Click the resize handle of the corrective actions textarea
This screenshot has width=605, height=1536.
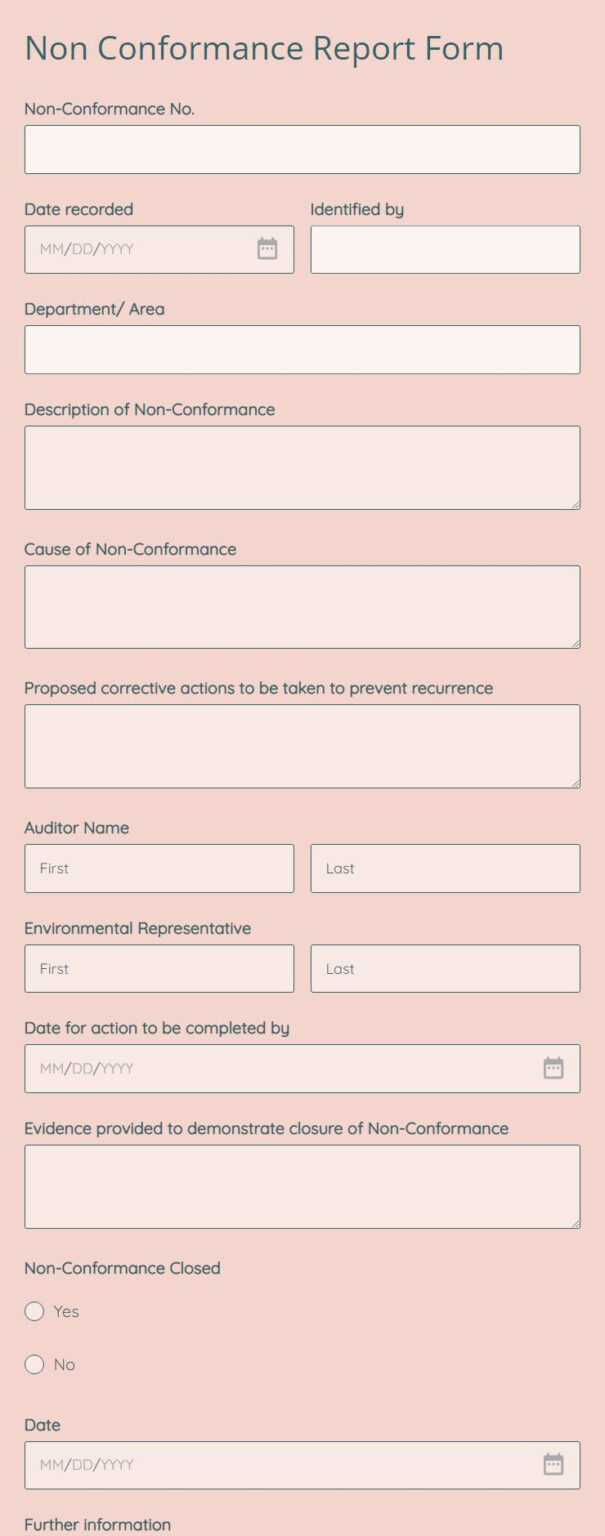575,783
